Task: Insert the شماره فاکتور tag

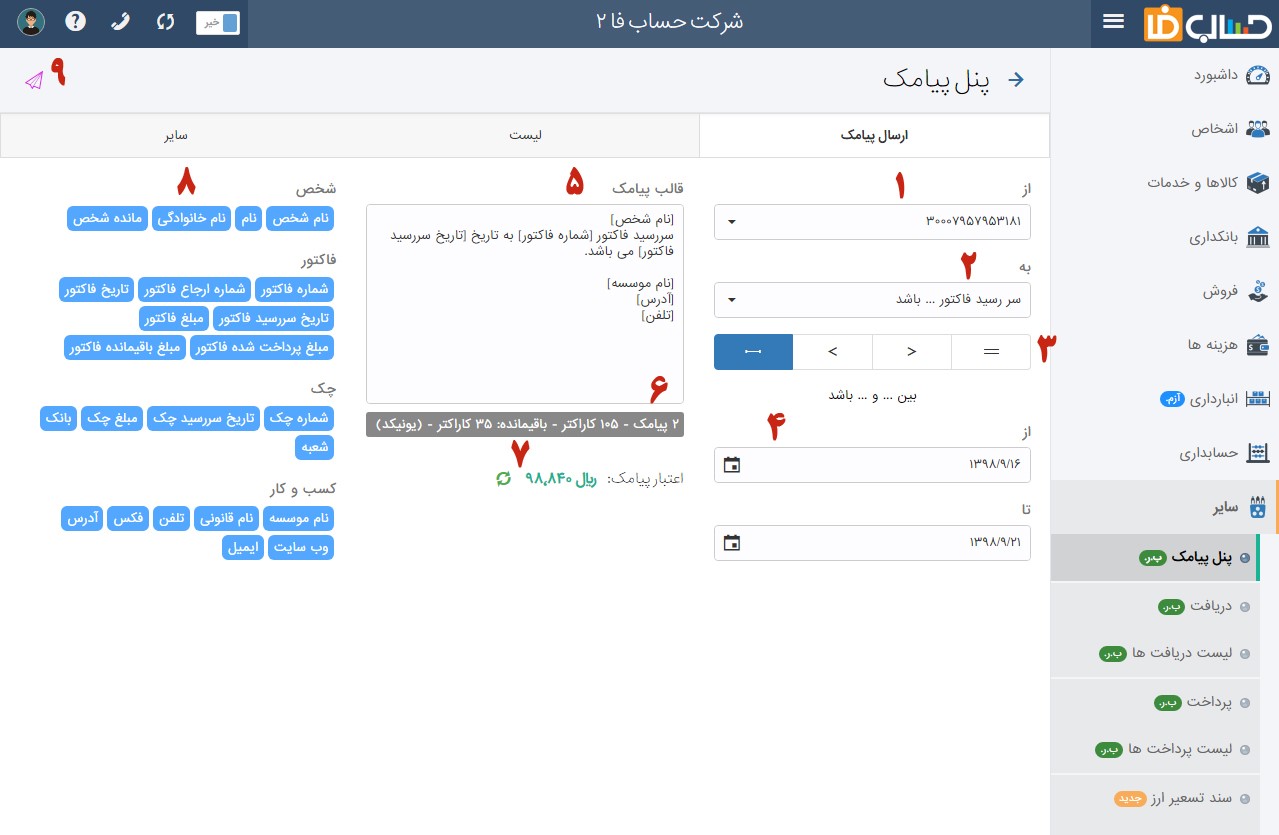Action: pos(295,290)
